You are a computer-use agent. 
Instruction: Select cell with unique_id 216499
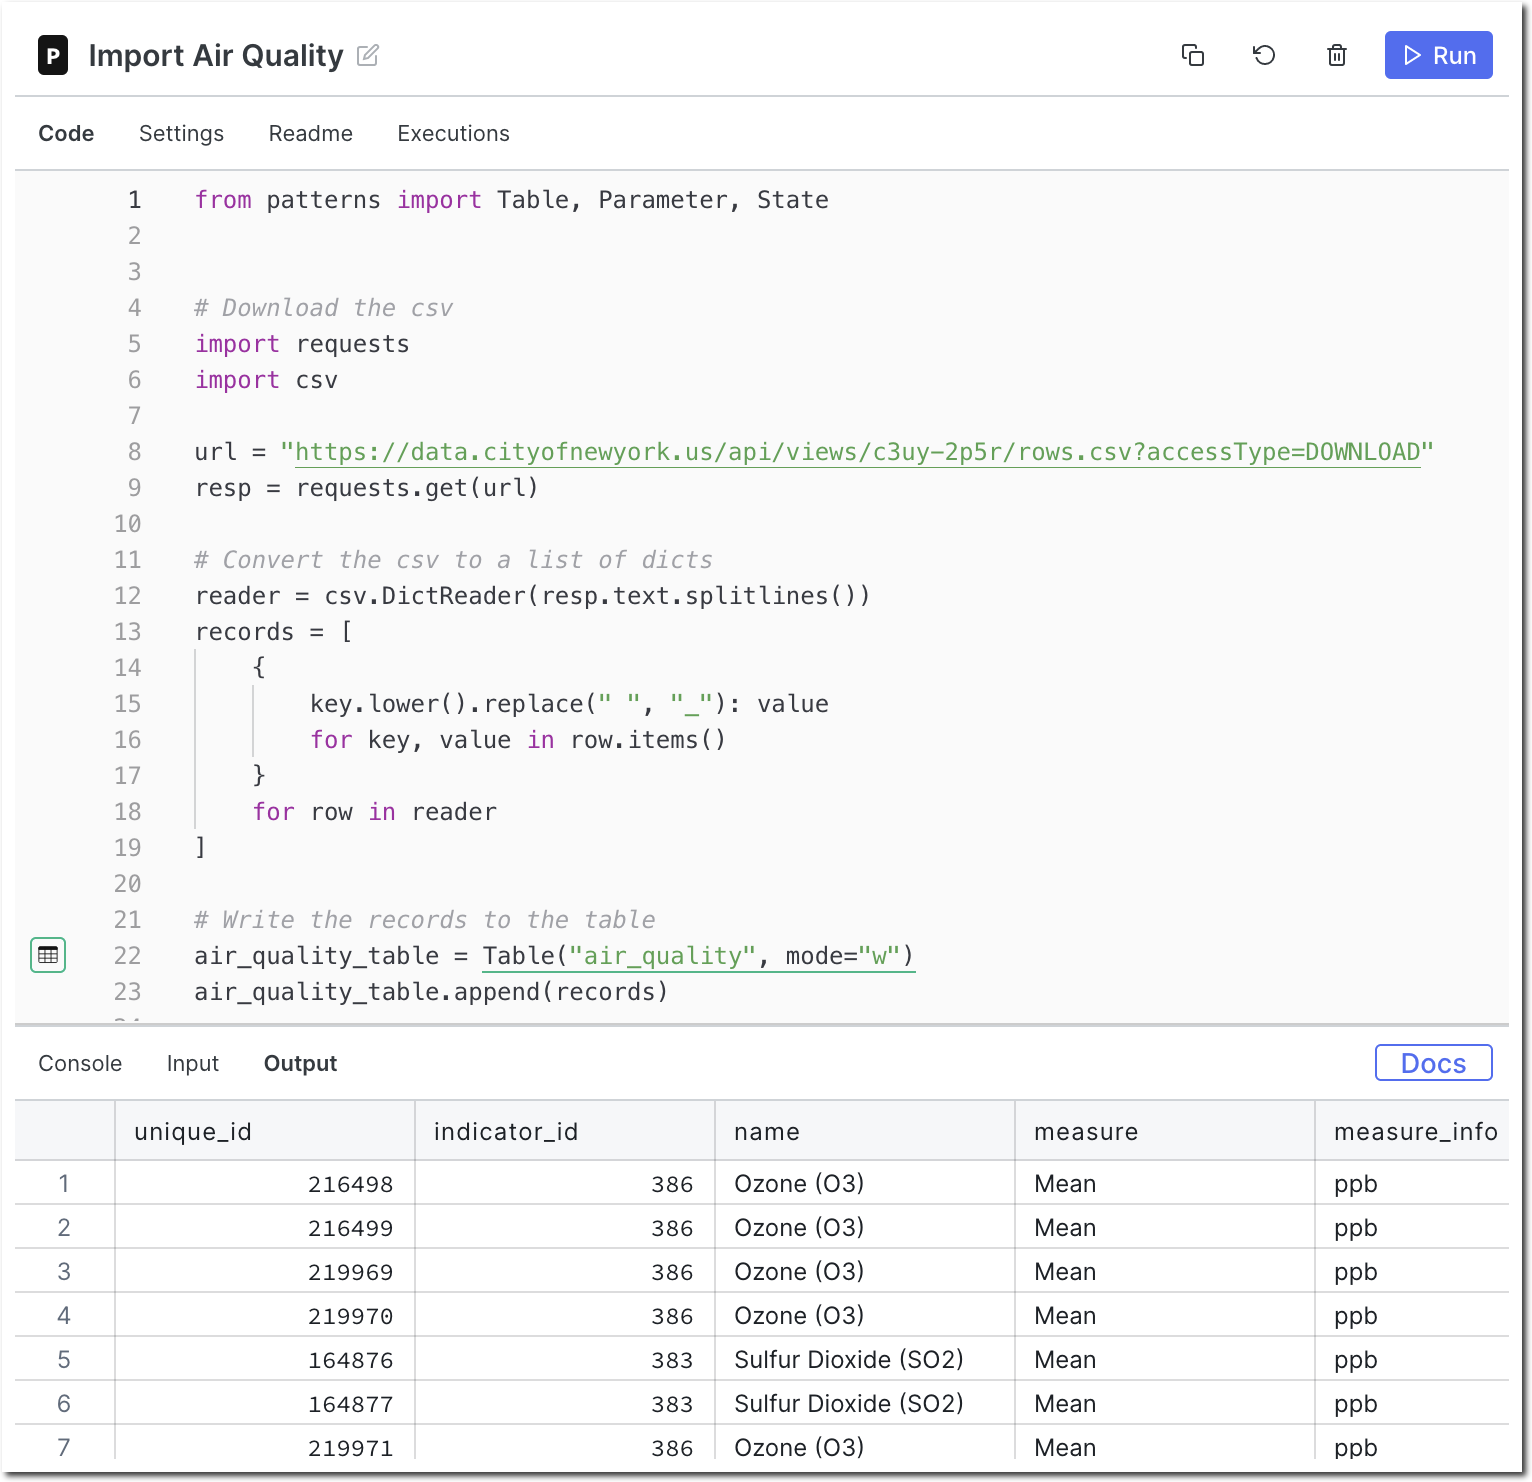tap(265, 1227)
